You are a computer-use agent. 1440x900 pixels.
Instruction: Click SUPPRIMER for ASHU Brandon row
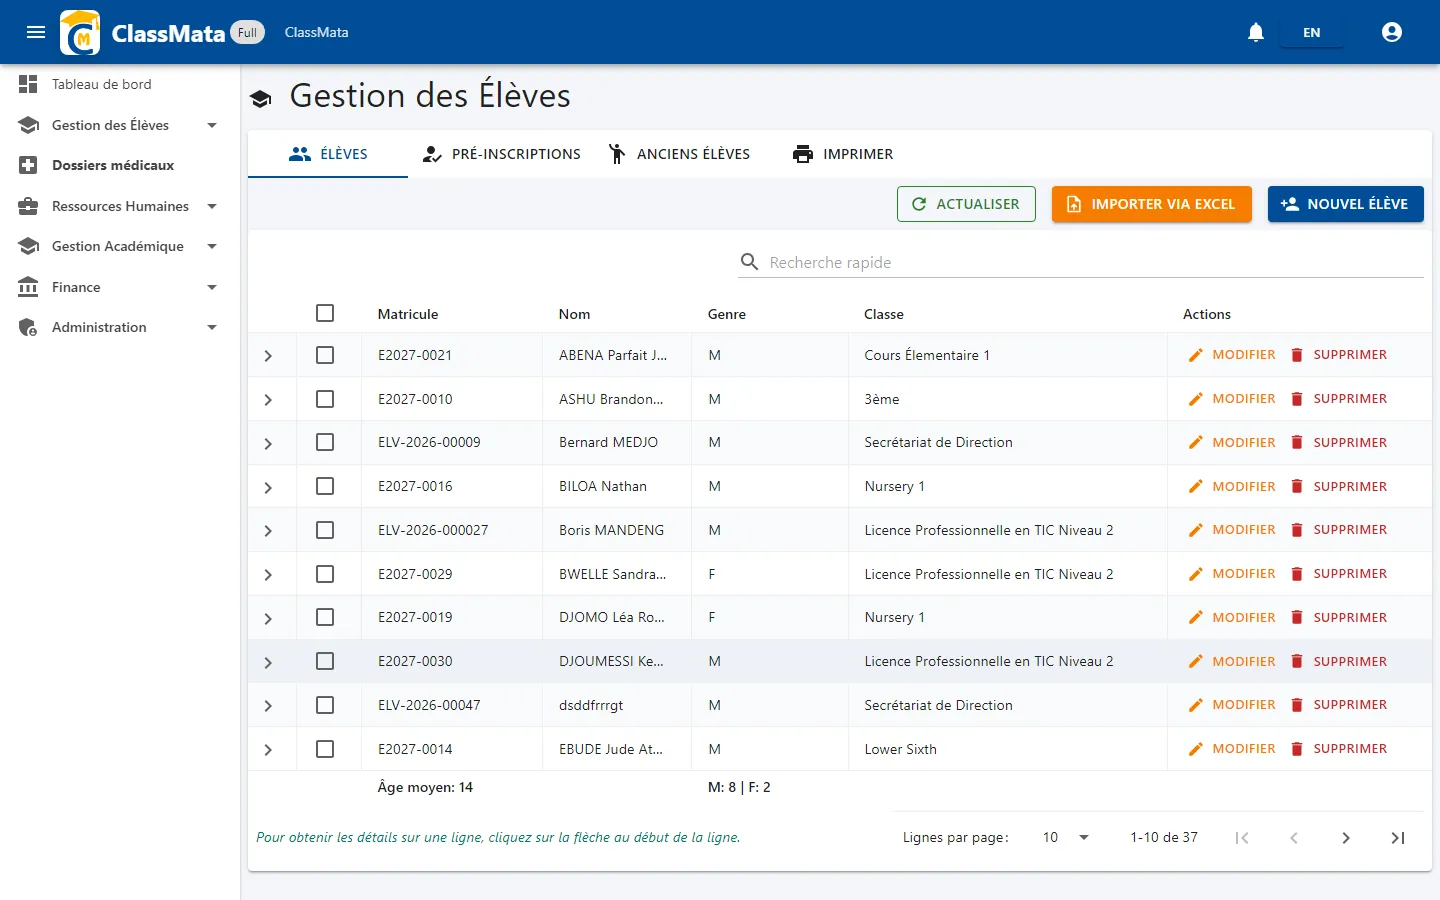point(1339,399)
